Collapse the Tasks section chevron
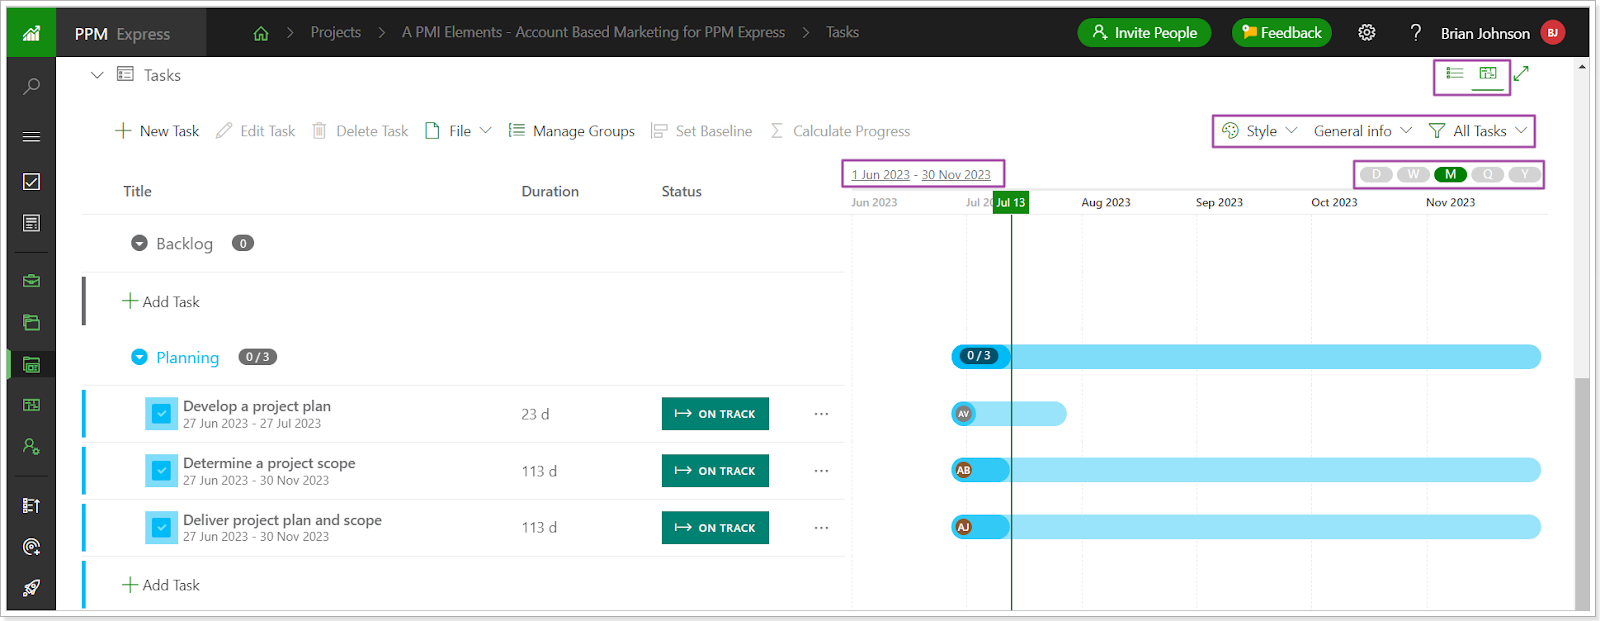The image size is (1600, 621). click(x=97, y=75)
